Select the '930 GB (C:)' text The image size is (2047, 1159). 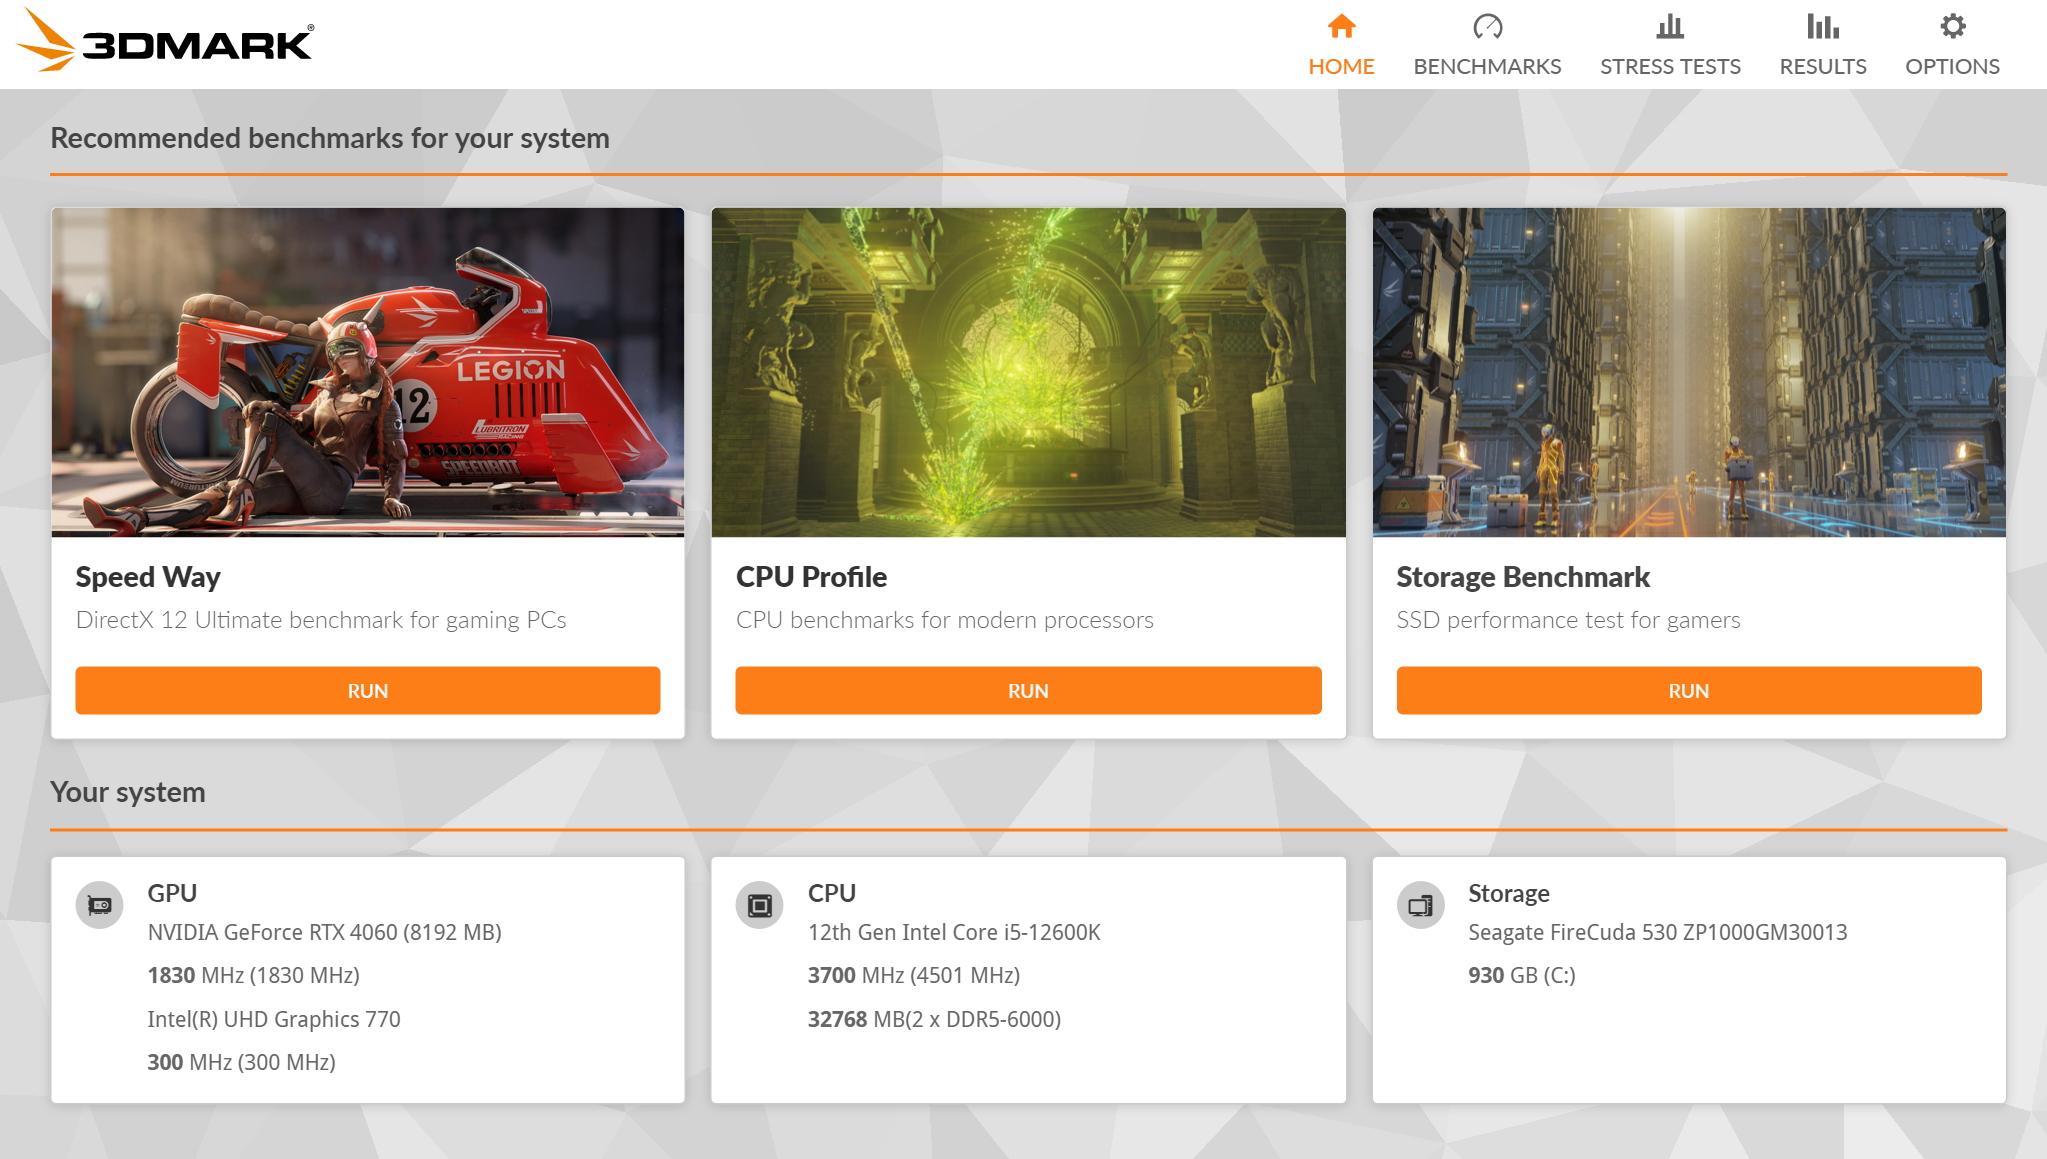[1521, 975]
